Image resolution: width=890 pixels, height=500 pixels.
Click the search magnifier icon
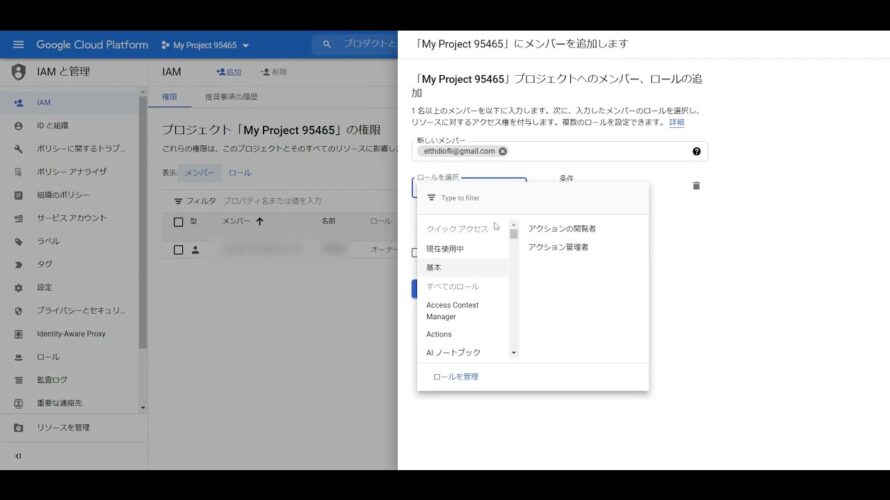click(x=326, y=44)
